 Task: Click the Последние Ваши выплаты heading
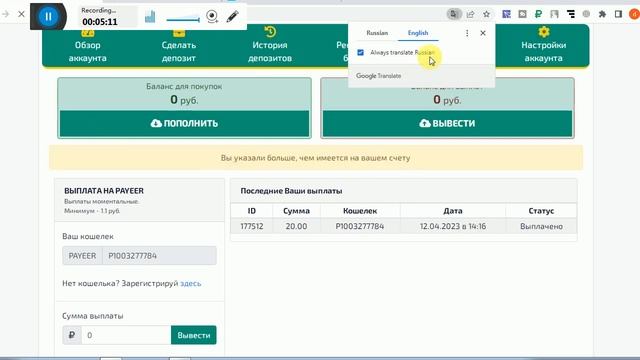tap(291, 191)
